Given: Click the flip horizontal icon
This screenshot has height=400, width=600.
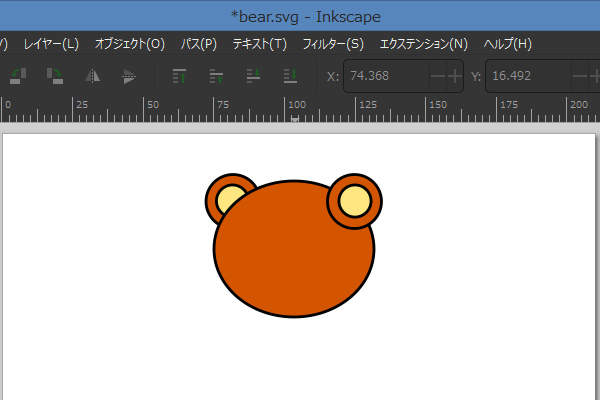Looking at the screenshot, I should point(92,76).
